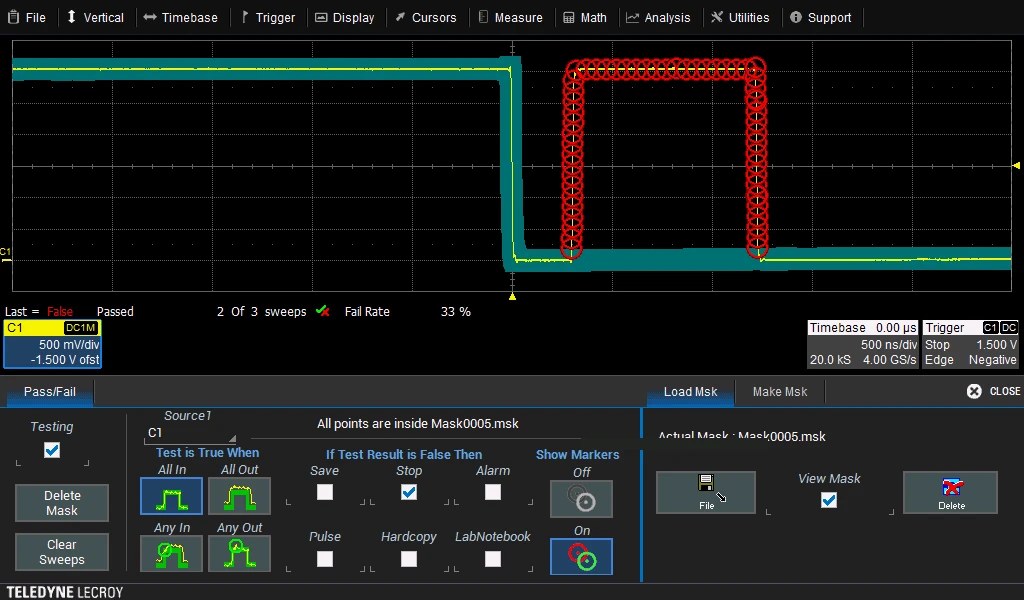Image resolution: width=1024 pixels, height=600 pixels.
Task: Select the All Out test condition icon
Action: [239, 496]
